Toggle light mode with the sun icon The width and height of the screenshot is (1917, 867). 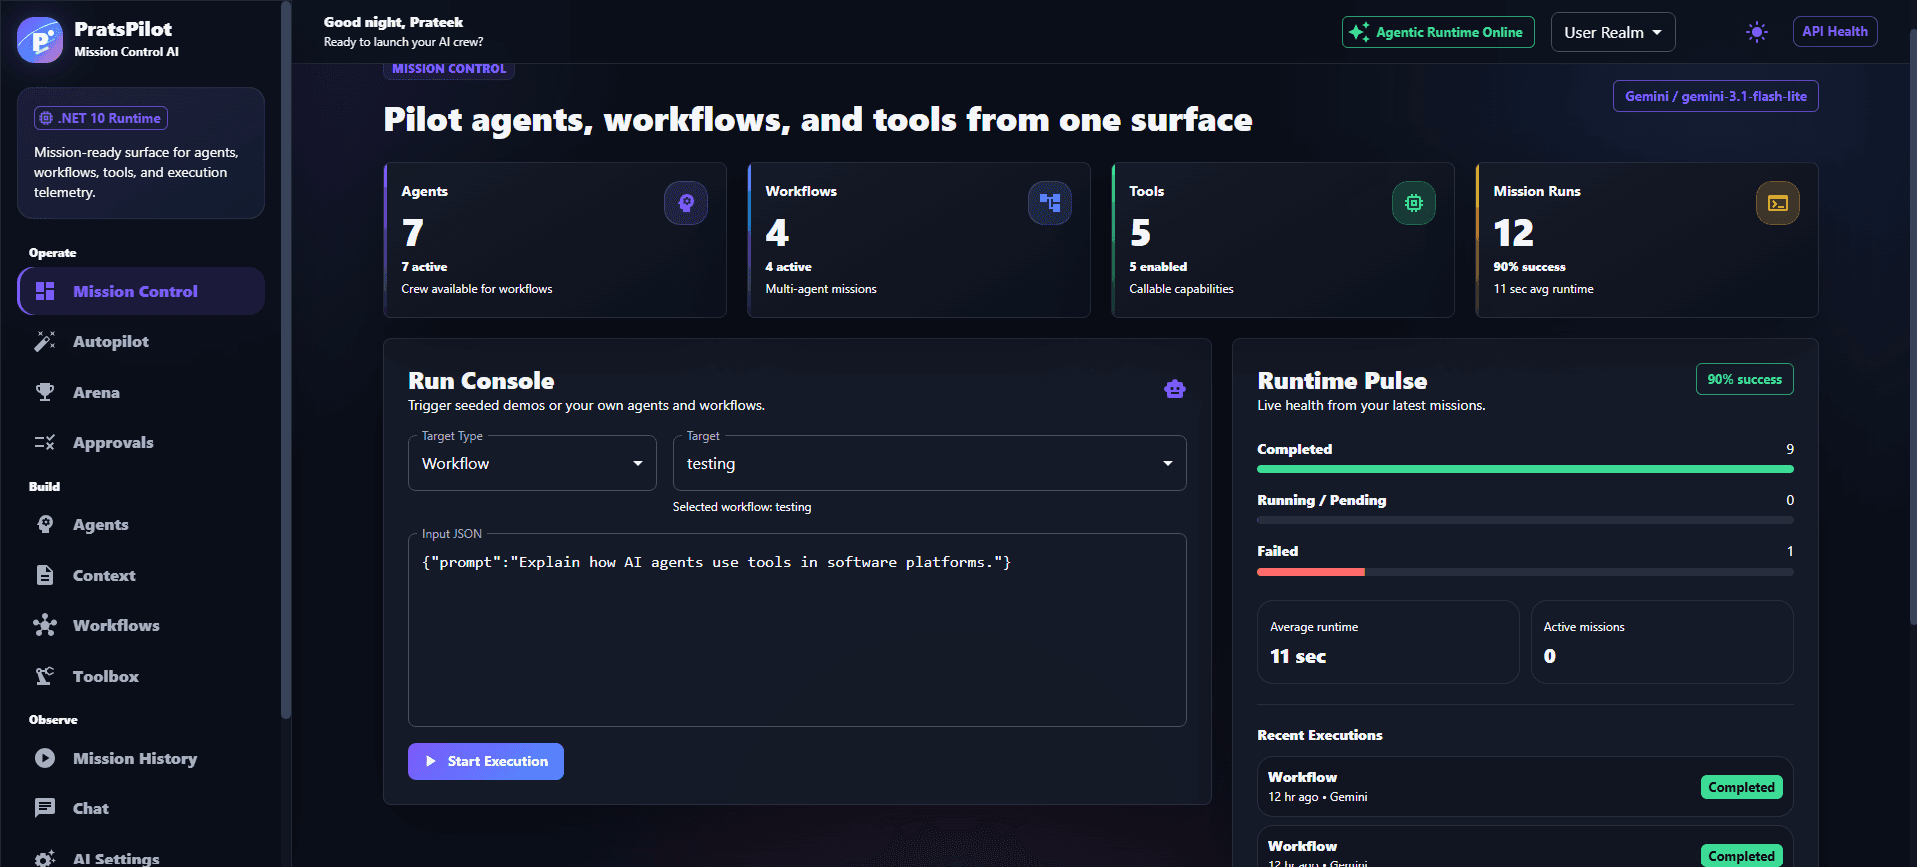click(x=1757, y=32)
